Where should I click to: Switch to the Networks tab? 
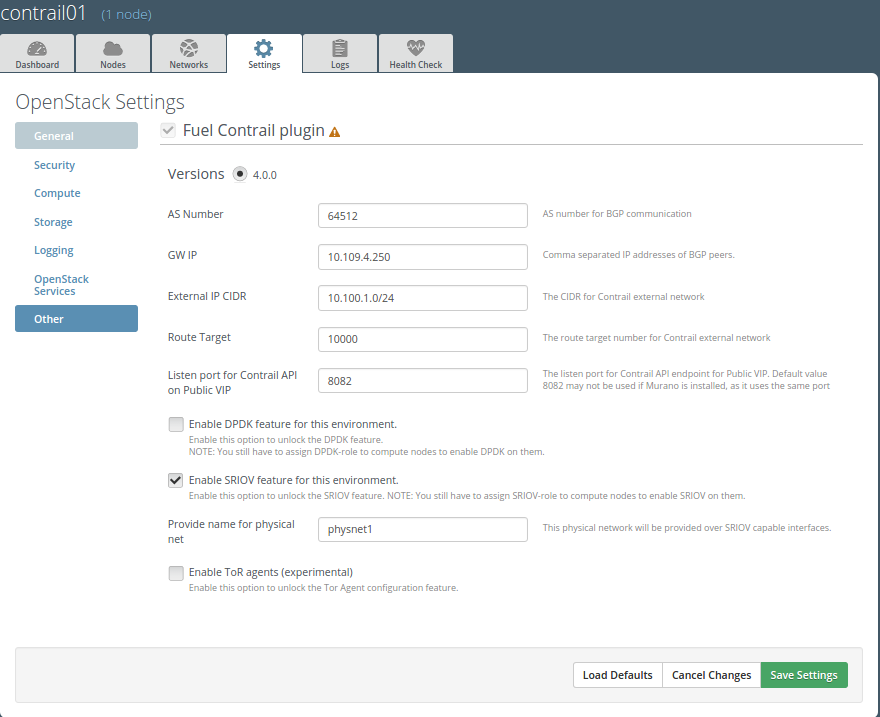(189, 54)
